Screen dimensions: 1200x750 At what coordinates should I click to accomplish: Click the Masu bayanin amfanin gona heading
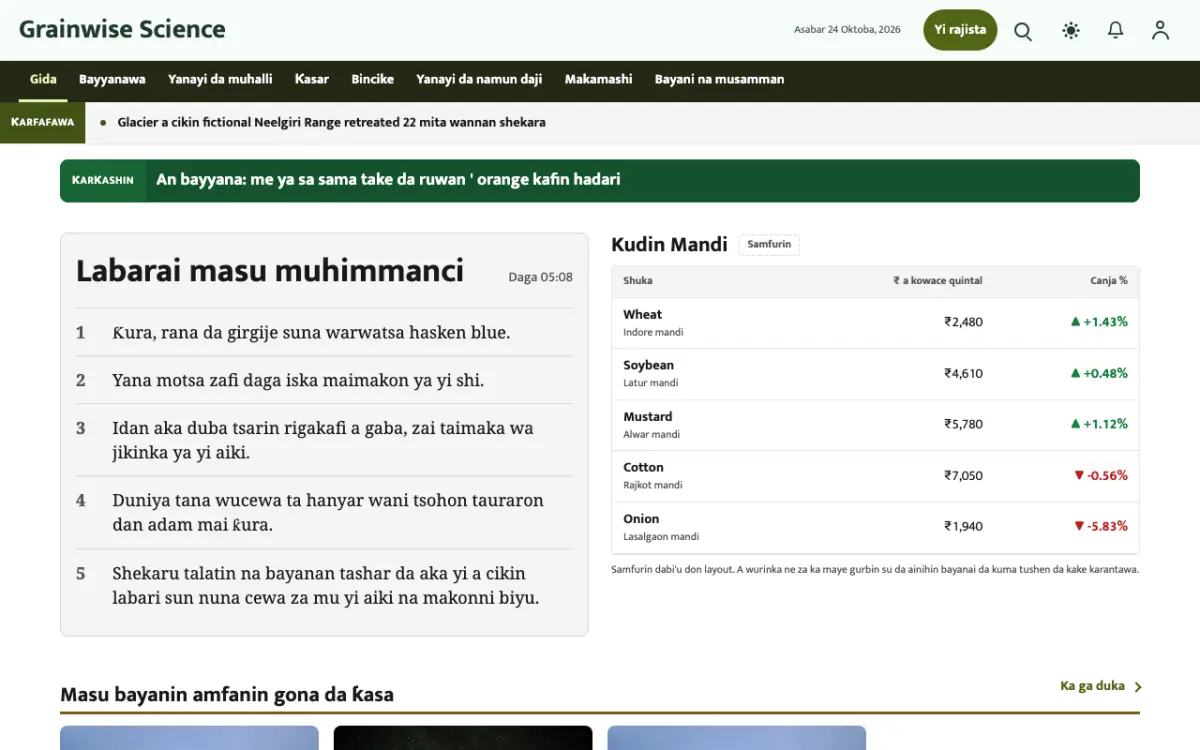tap(227, 694)
